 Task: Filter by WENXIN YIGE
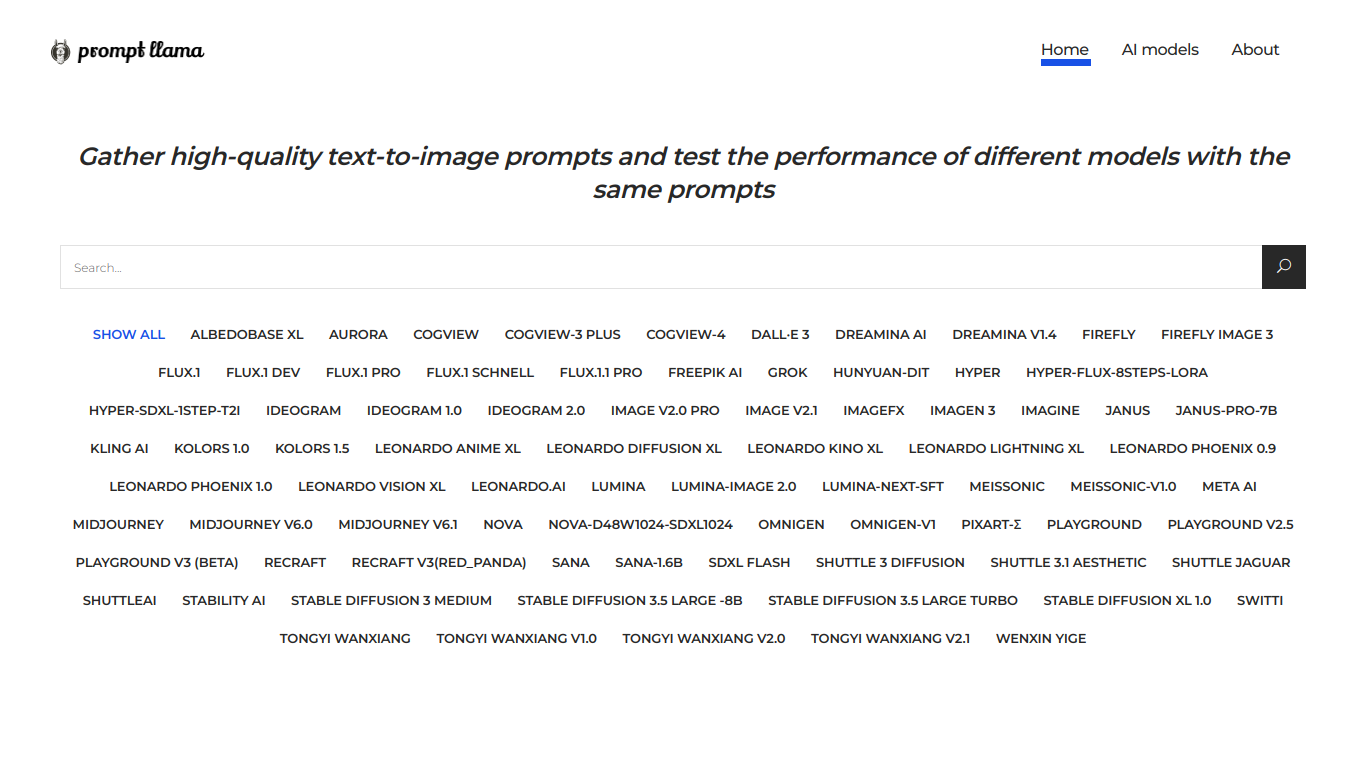point(1041,639)
